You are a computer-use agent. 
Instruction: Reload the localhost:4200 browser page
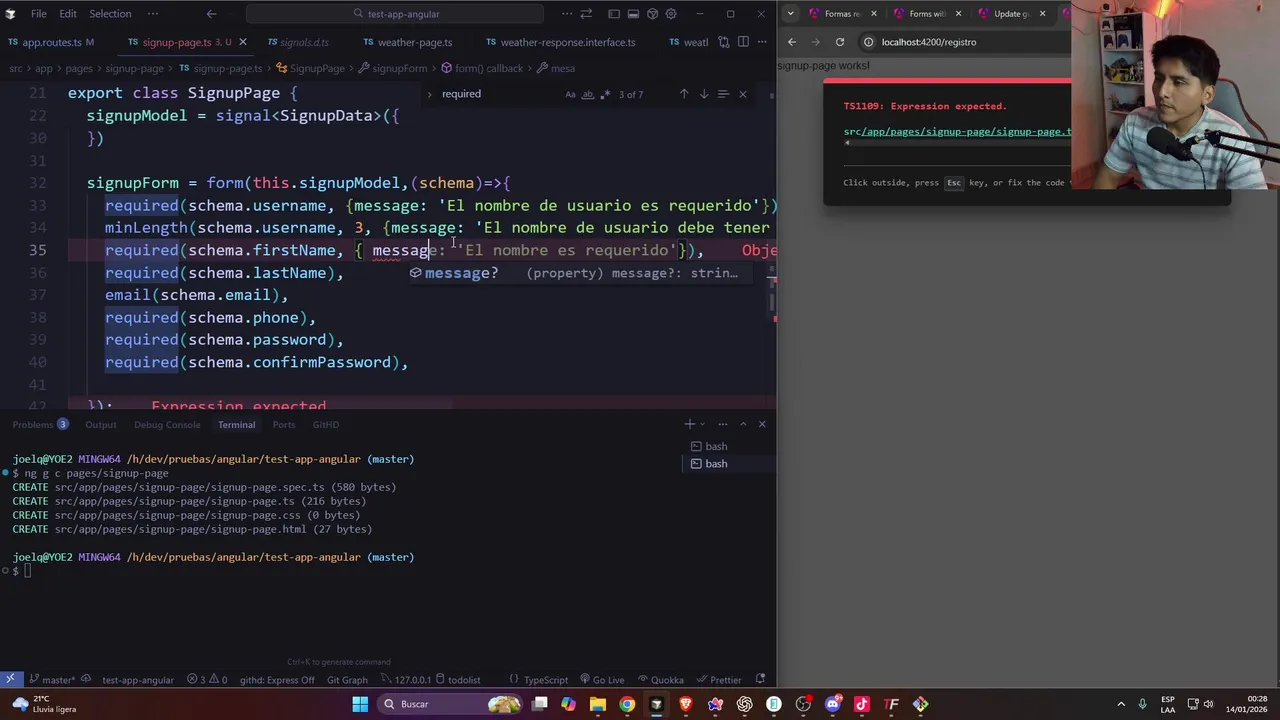click(x=840, y=42)
